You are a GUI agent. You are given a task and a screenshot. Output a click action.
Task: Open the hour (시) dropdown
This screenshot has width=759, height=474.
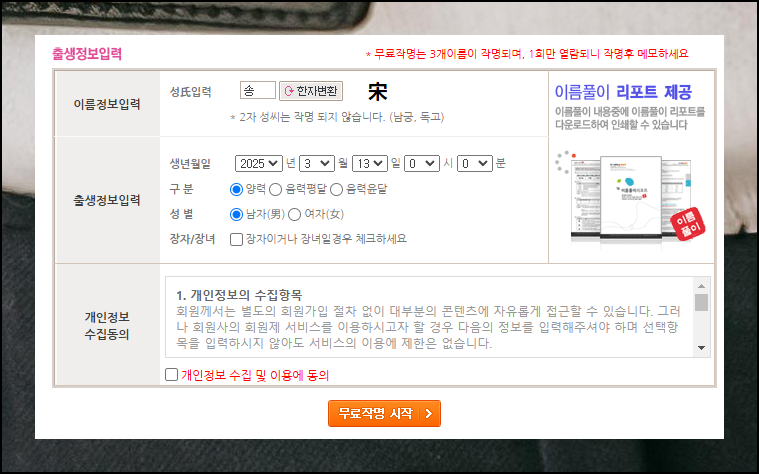point(422,163)
